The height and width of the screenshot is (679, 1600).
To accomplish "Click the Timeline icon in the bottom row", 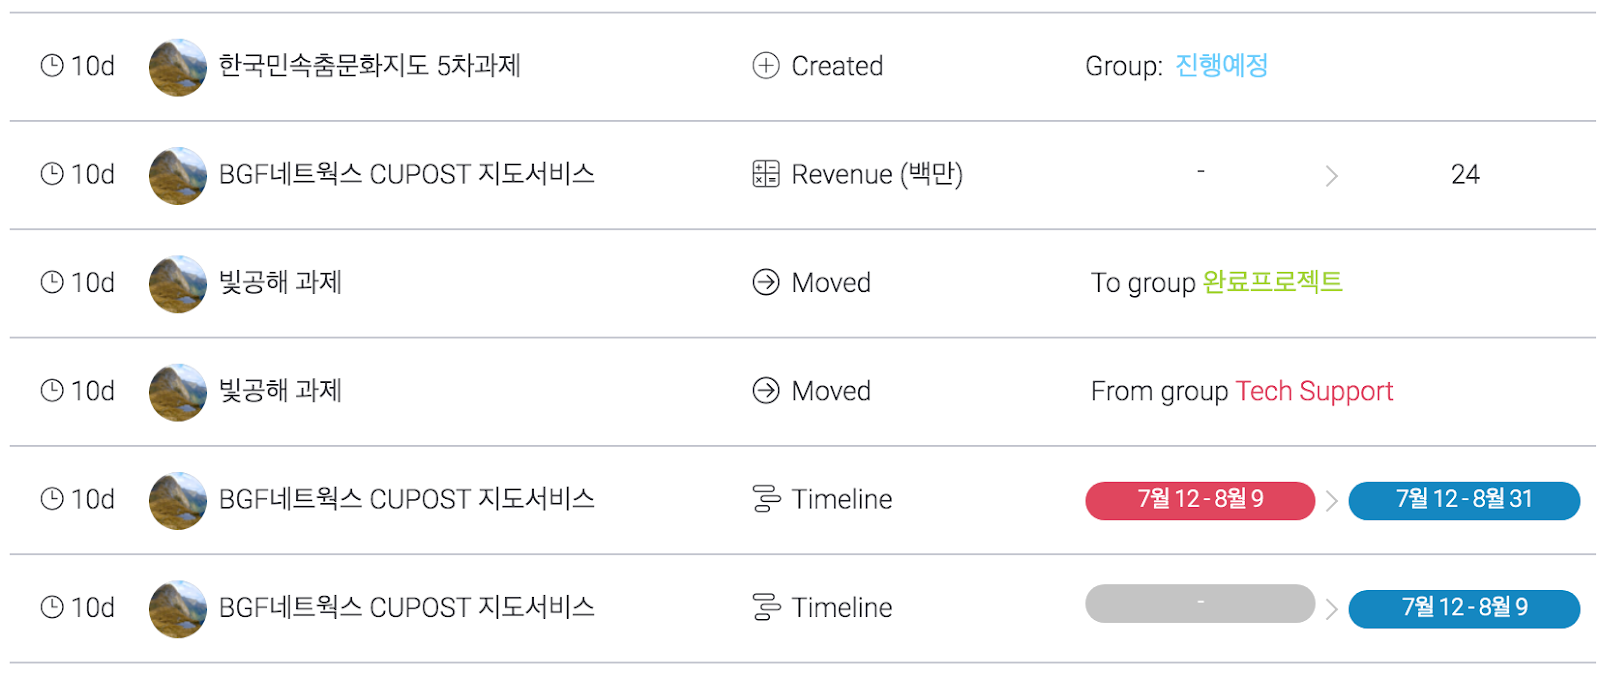I will pos(766,607).
